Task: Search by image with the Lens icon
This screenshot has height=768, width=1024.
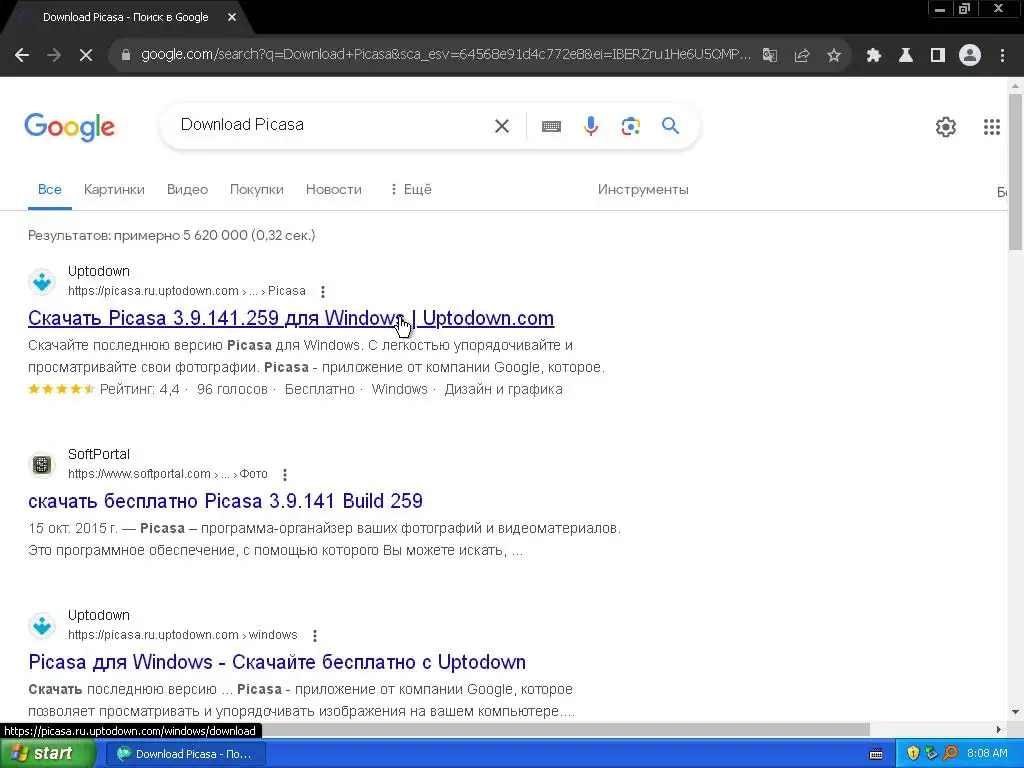Action: 631,125
